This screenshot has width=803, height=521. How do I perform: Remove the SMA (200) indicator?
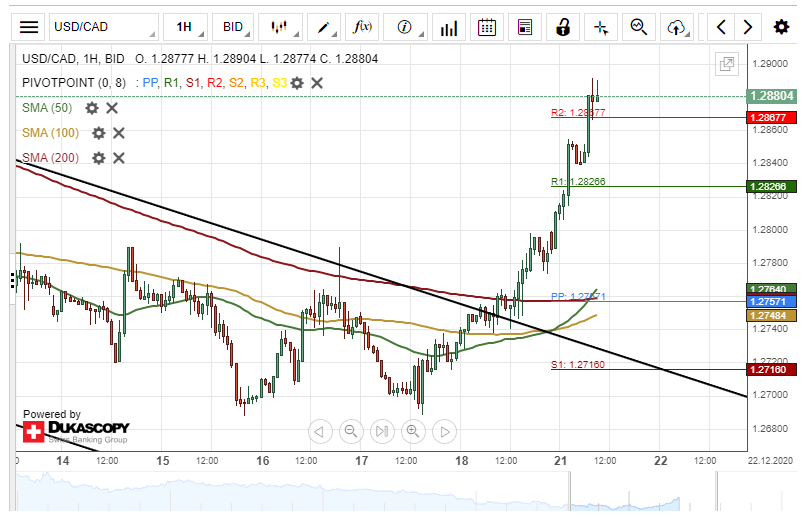[119, 158]
